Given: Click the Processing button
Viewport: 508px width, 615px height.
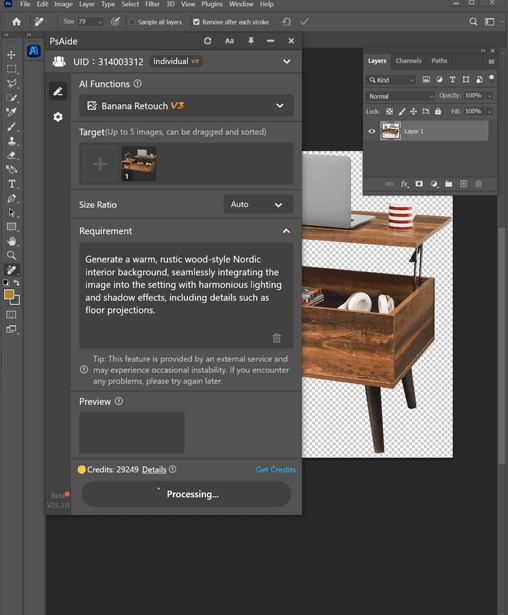Looking at the screenshot, I should [186, 494].
